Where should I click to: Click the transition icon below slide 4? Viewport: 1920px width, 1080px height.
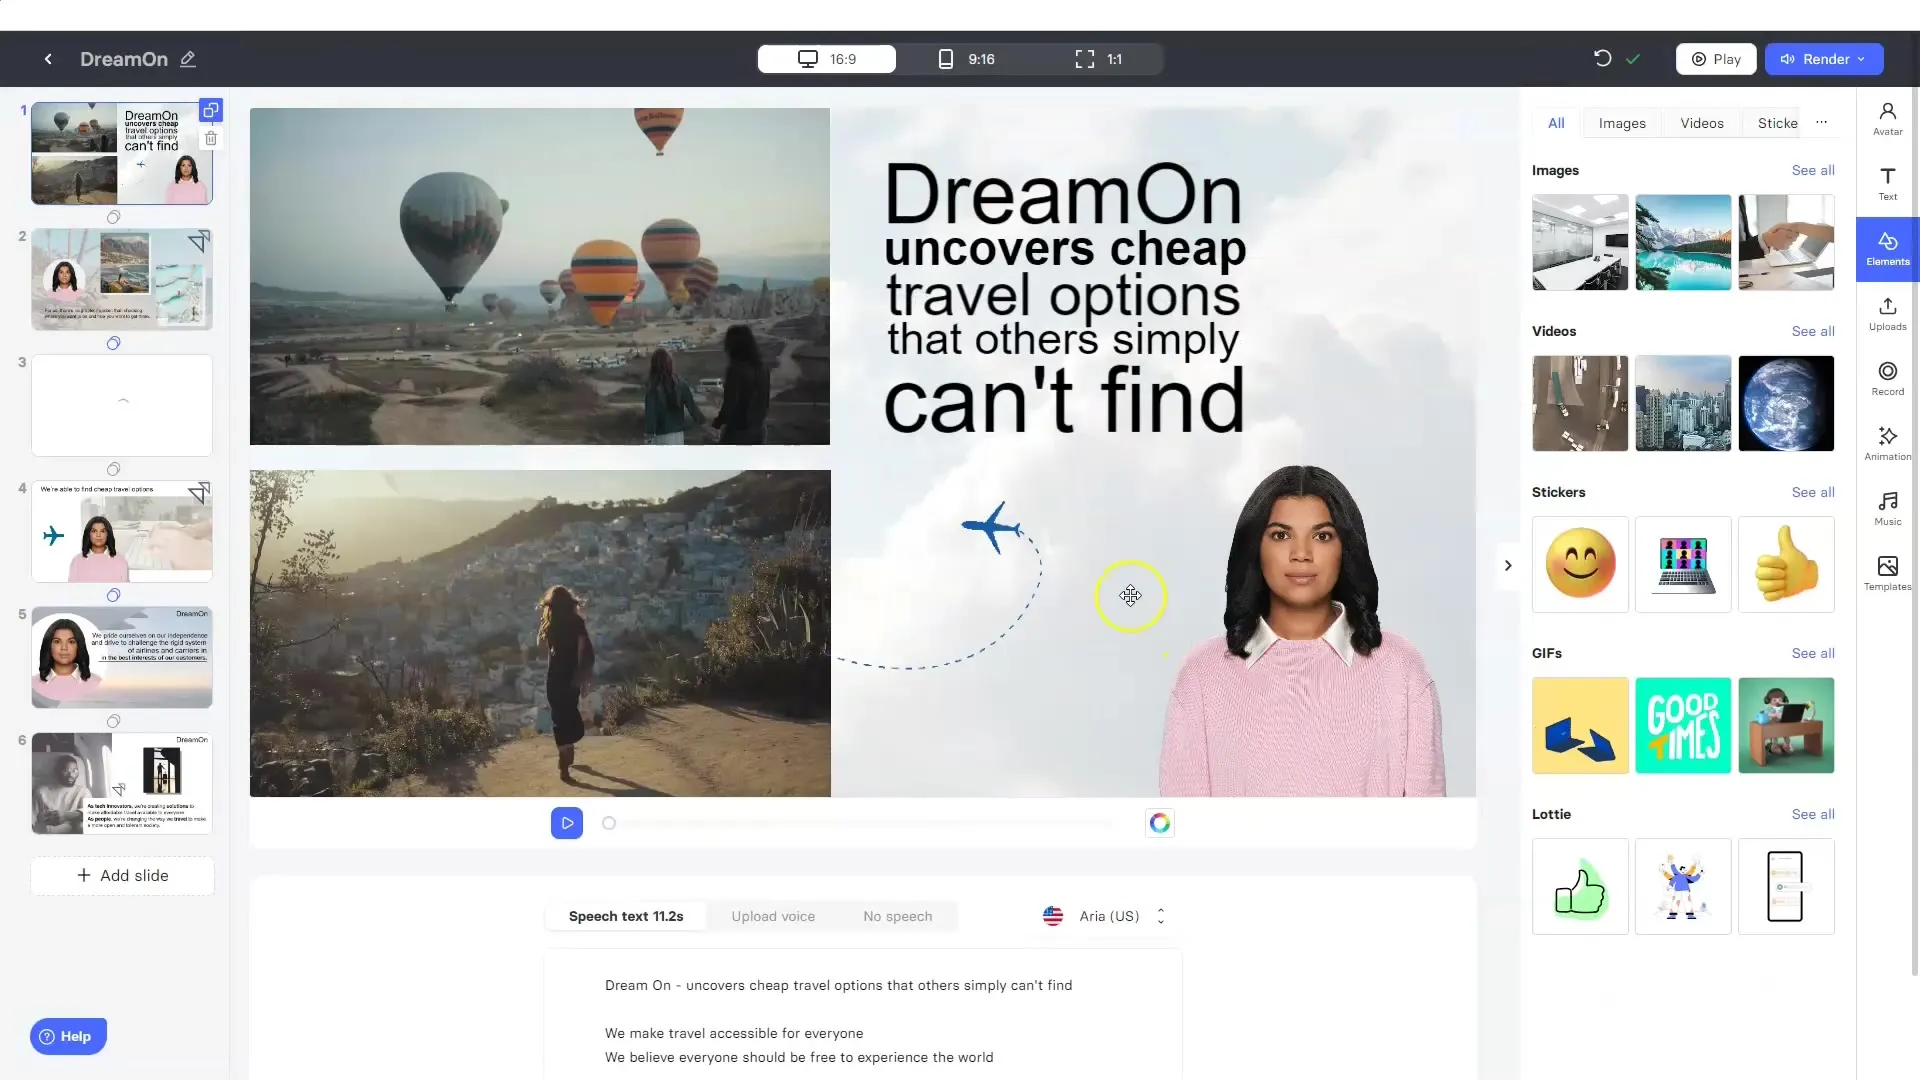[113, 595]
